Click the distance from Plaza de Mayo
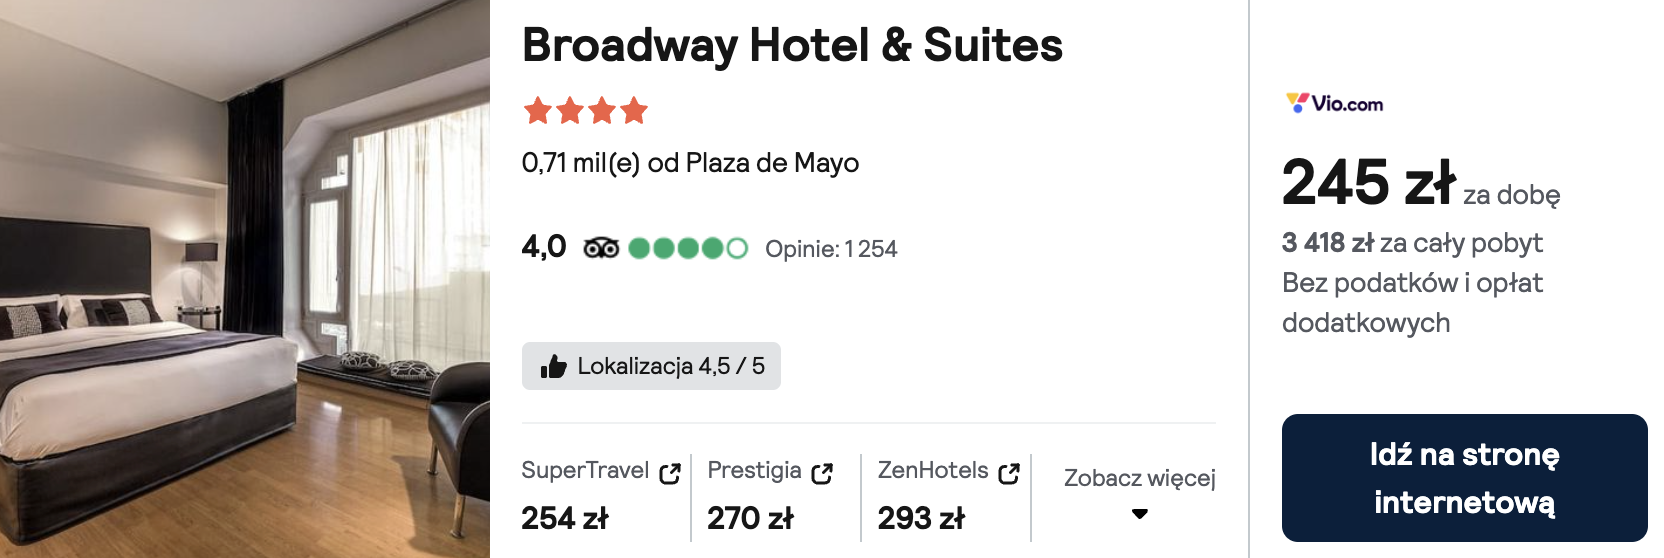This screenshot has height=558, width=1664. click(690, 163)
